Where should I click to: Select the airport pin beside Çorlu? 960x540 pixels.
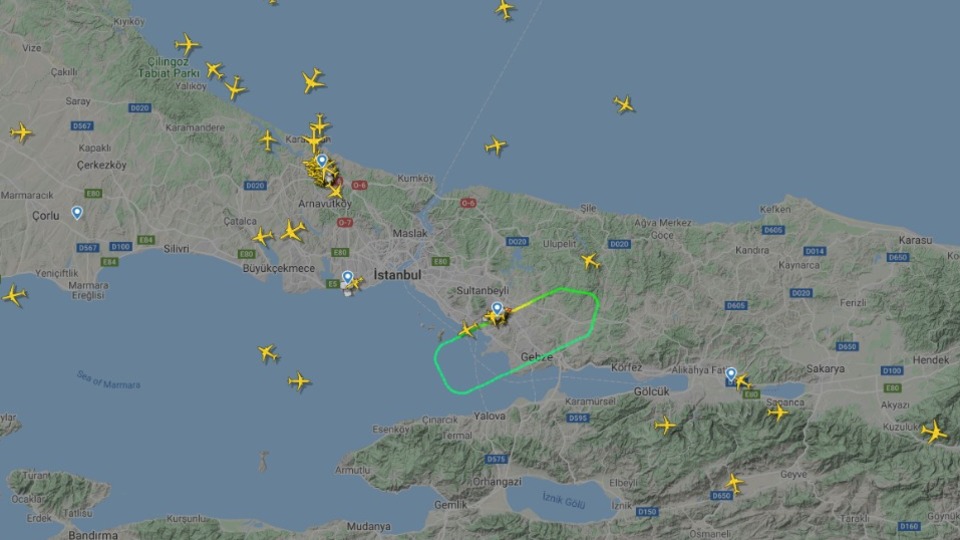[x=77, y=212]
